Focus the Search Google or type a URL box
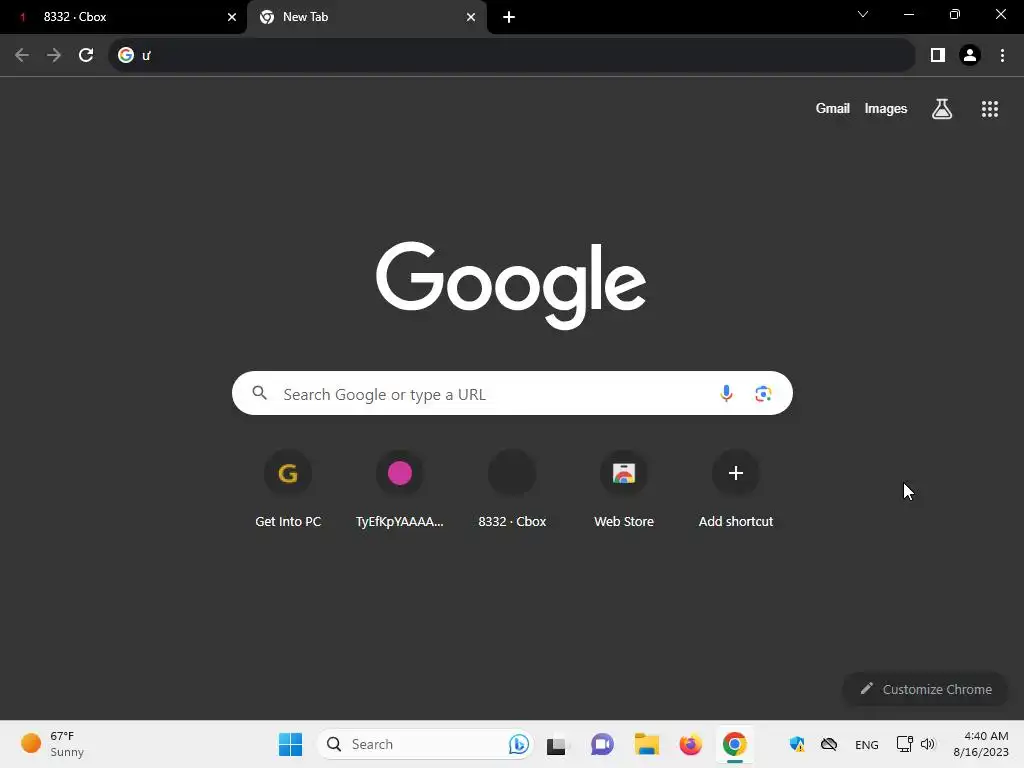This screenshot has width=1024, height=768. [512, 393]
